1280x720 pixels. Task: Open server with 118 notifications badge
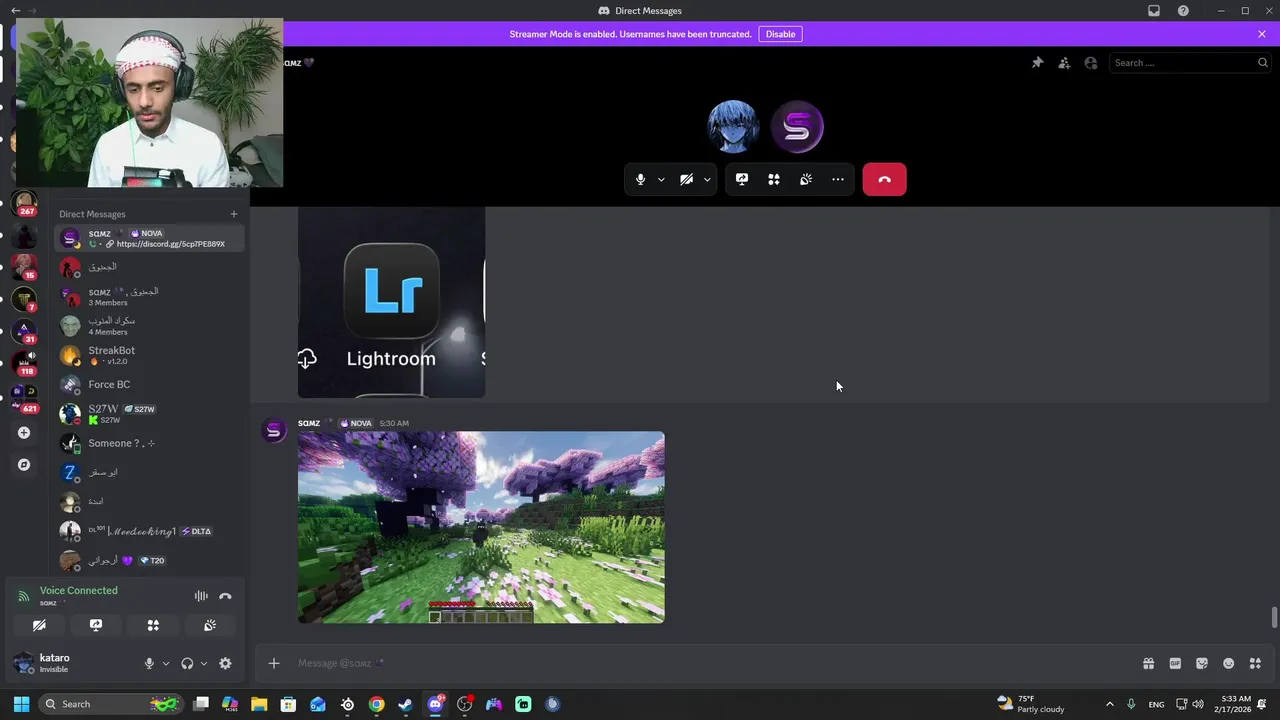(x=25, y=362)
